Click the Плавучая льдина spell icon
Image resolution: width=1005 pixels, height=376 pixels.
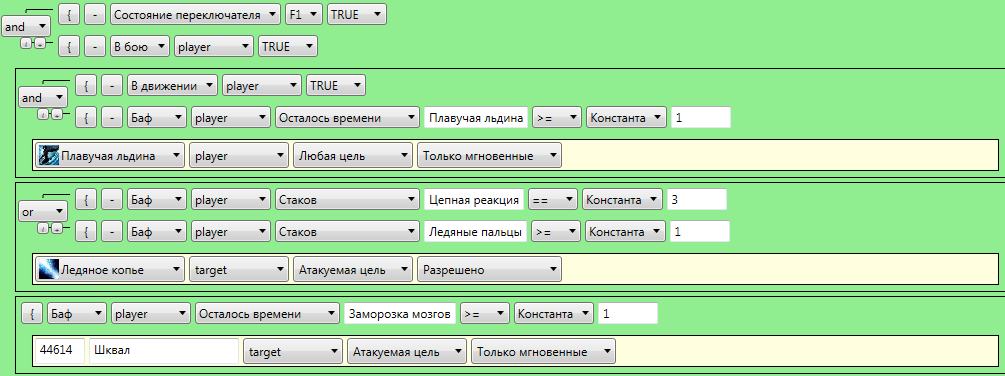coord(49,156)
